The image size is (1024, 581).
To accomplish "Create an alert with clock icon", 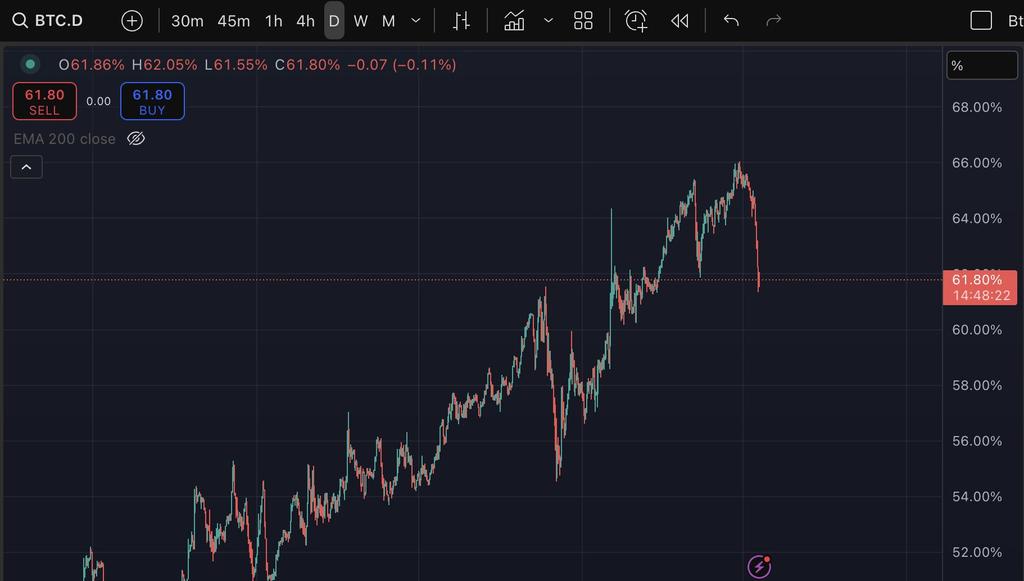I will coord(636,21).
